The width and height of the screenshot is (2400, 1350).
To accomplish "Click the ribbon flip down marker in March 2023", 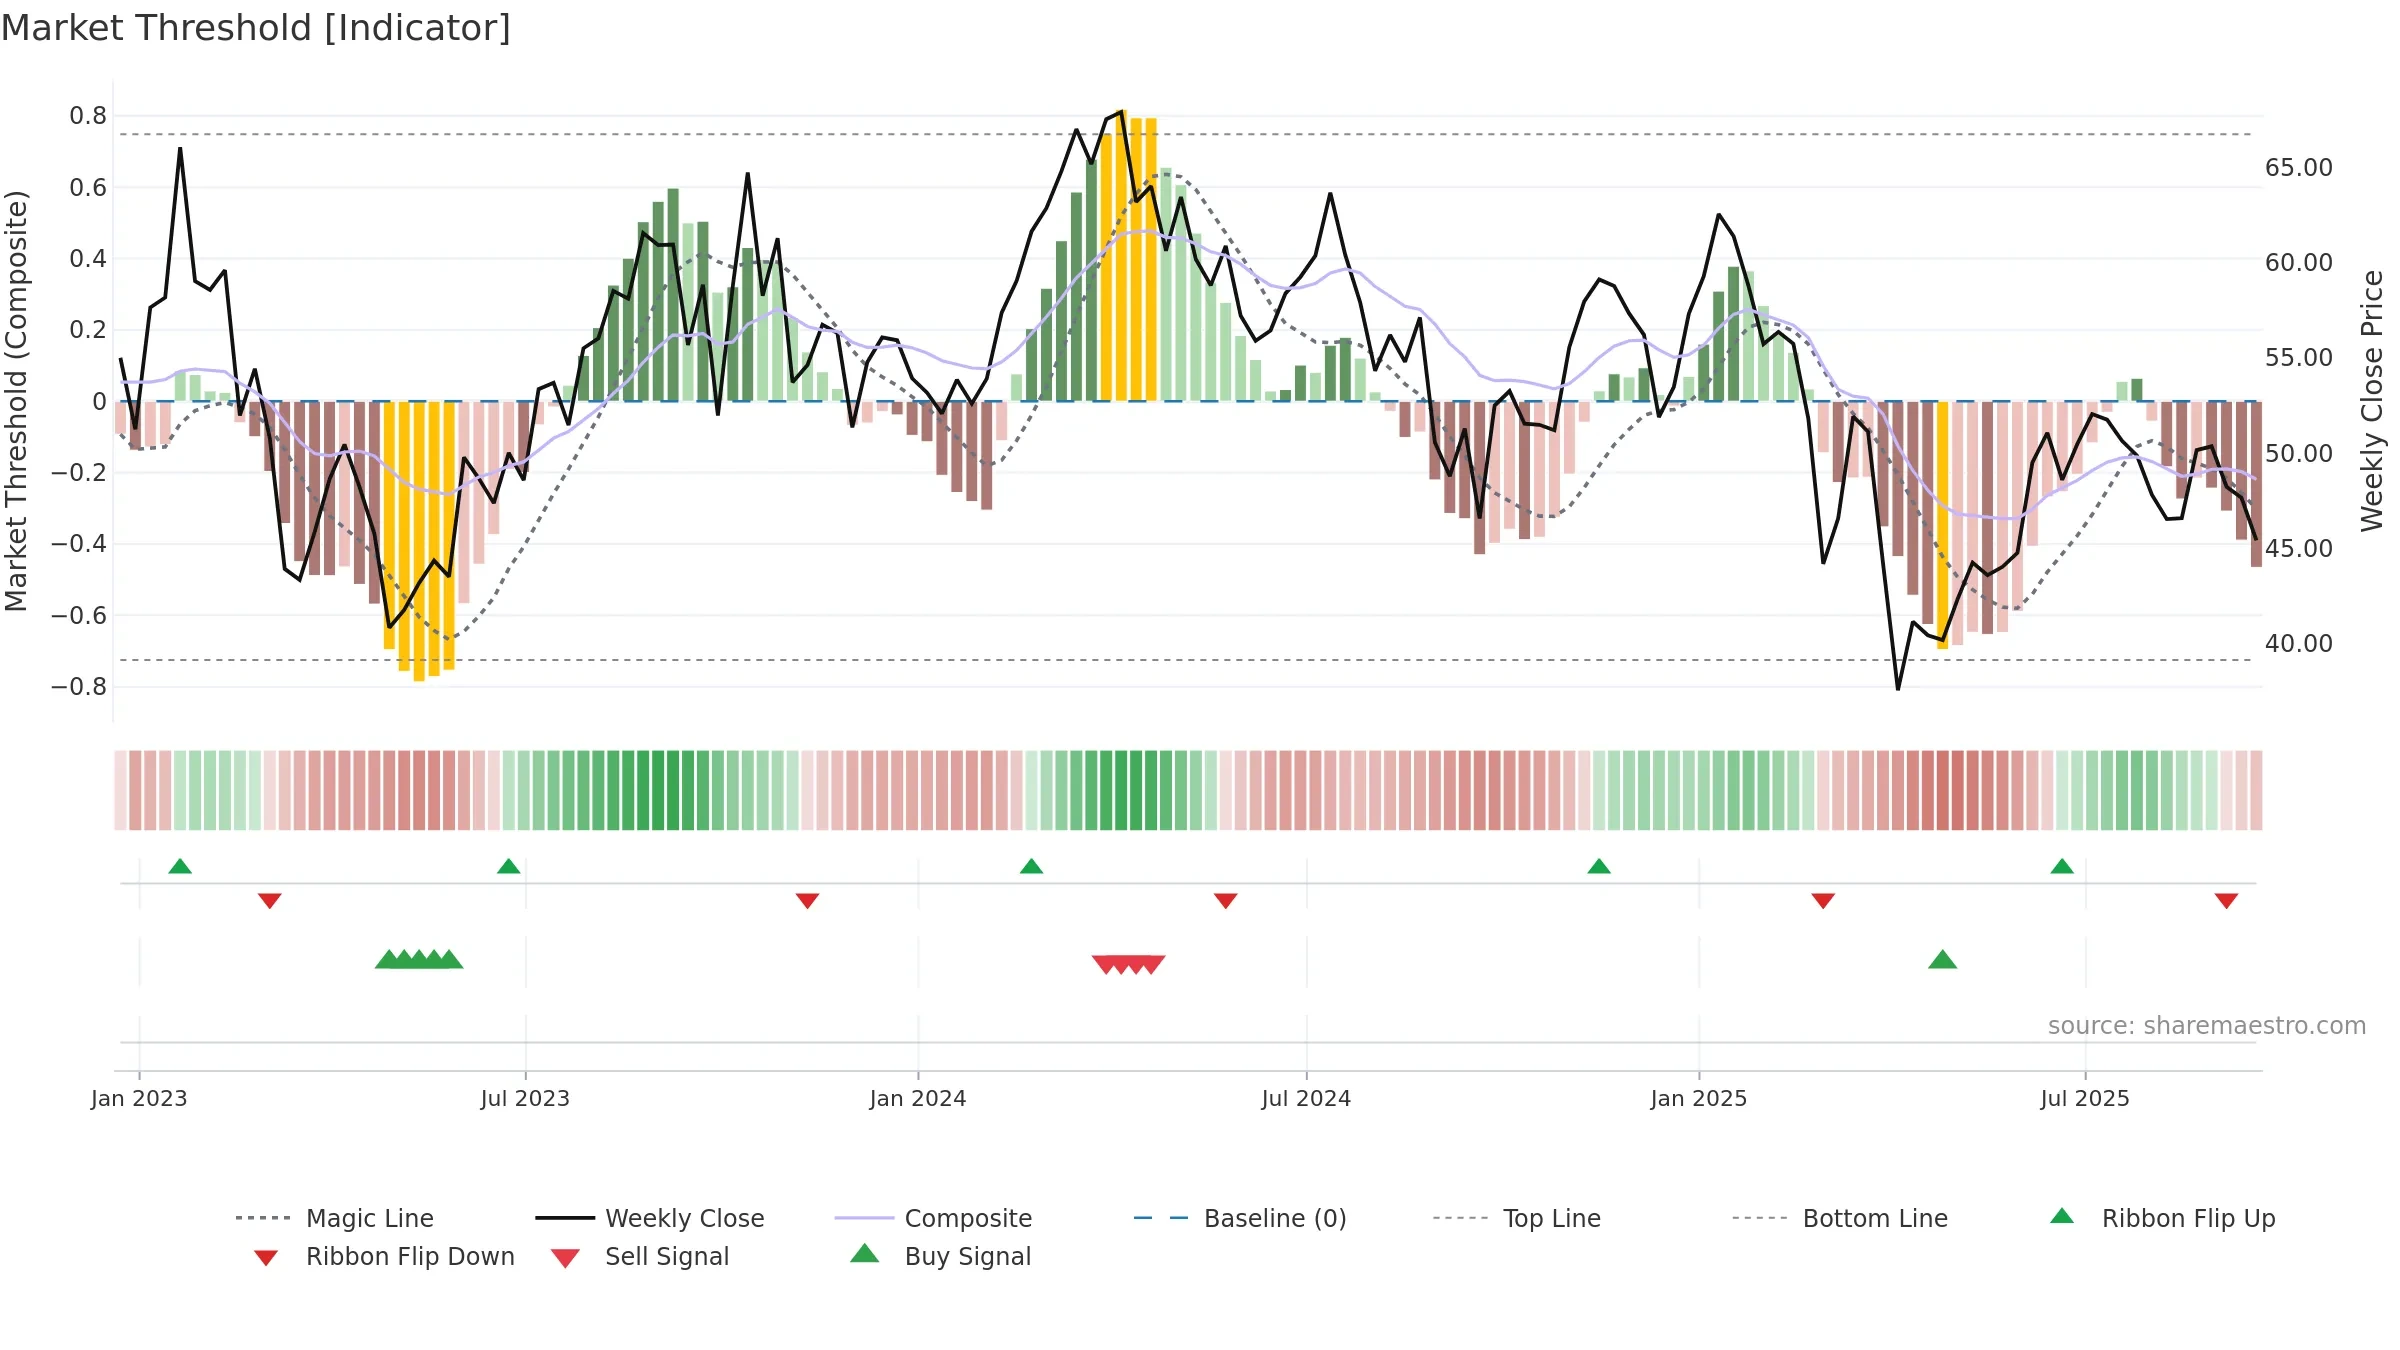I will [270, 901].
